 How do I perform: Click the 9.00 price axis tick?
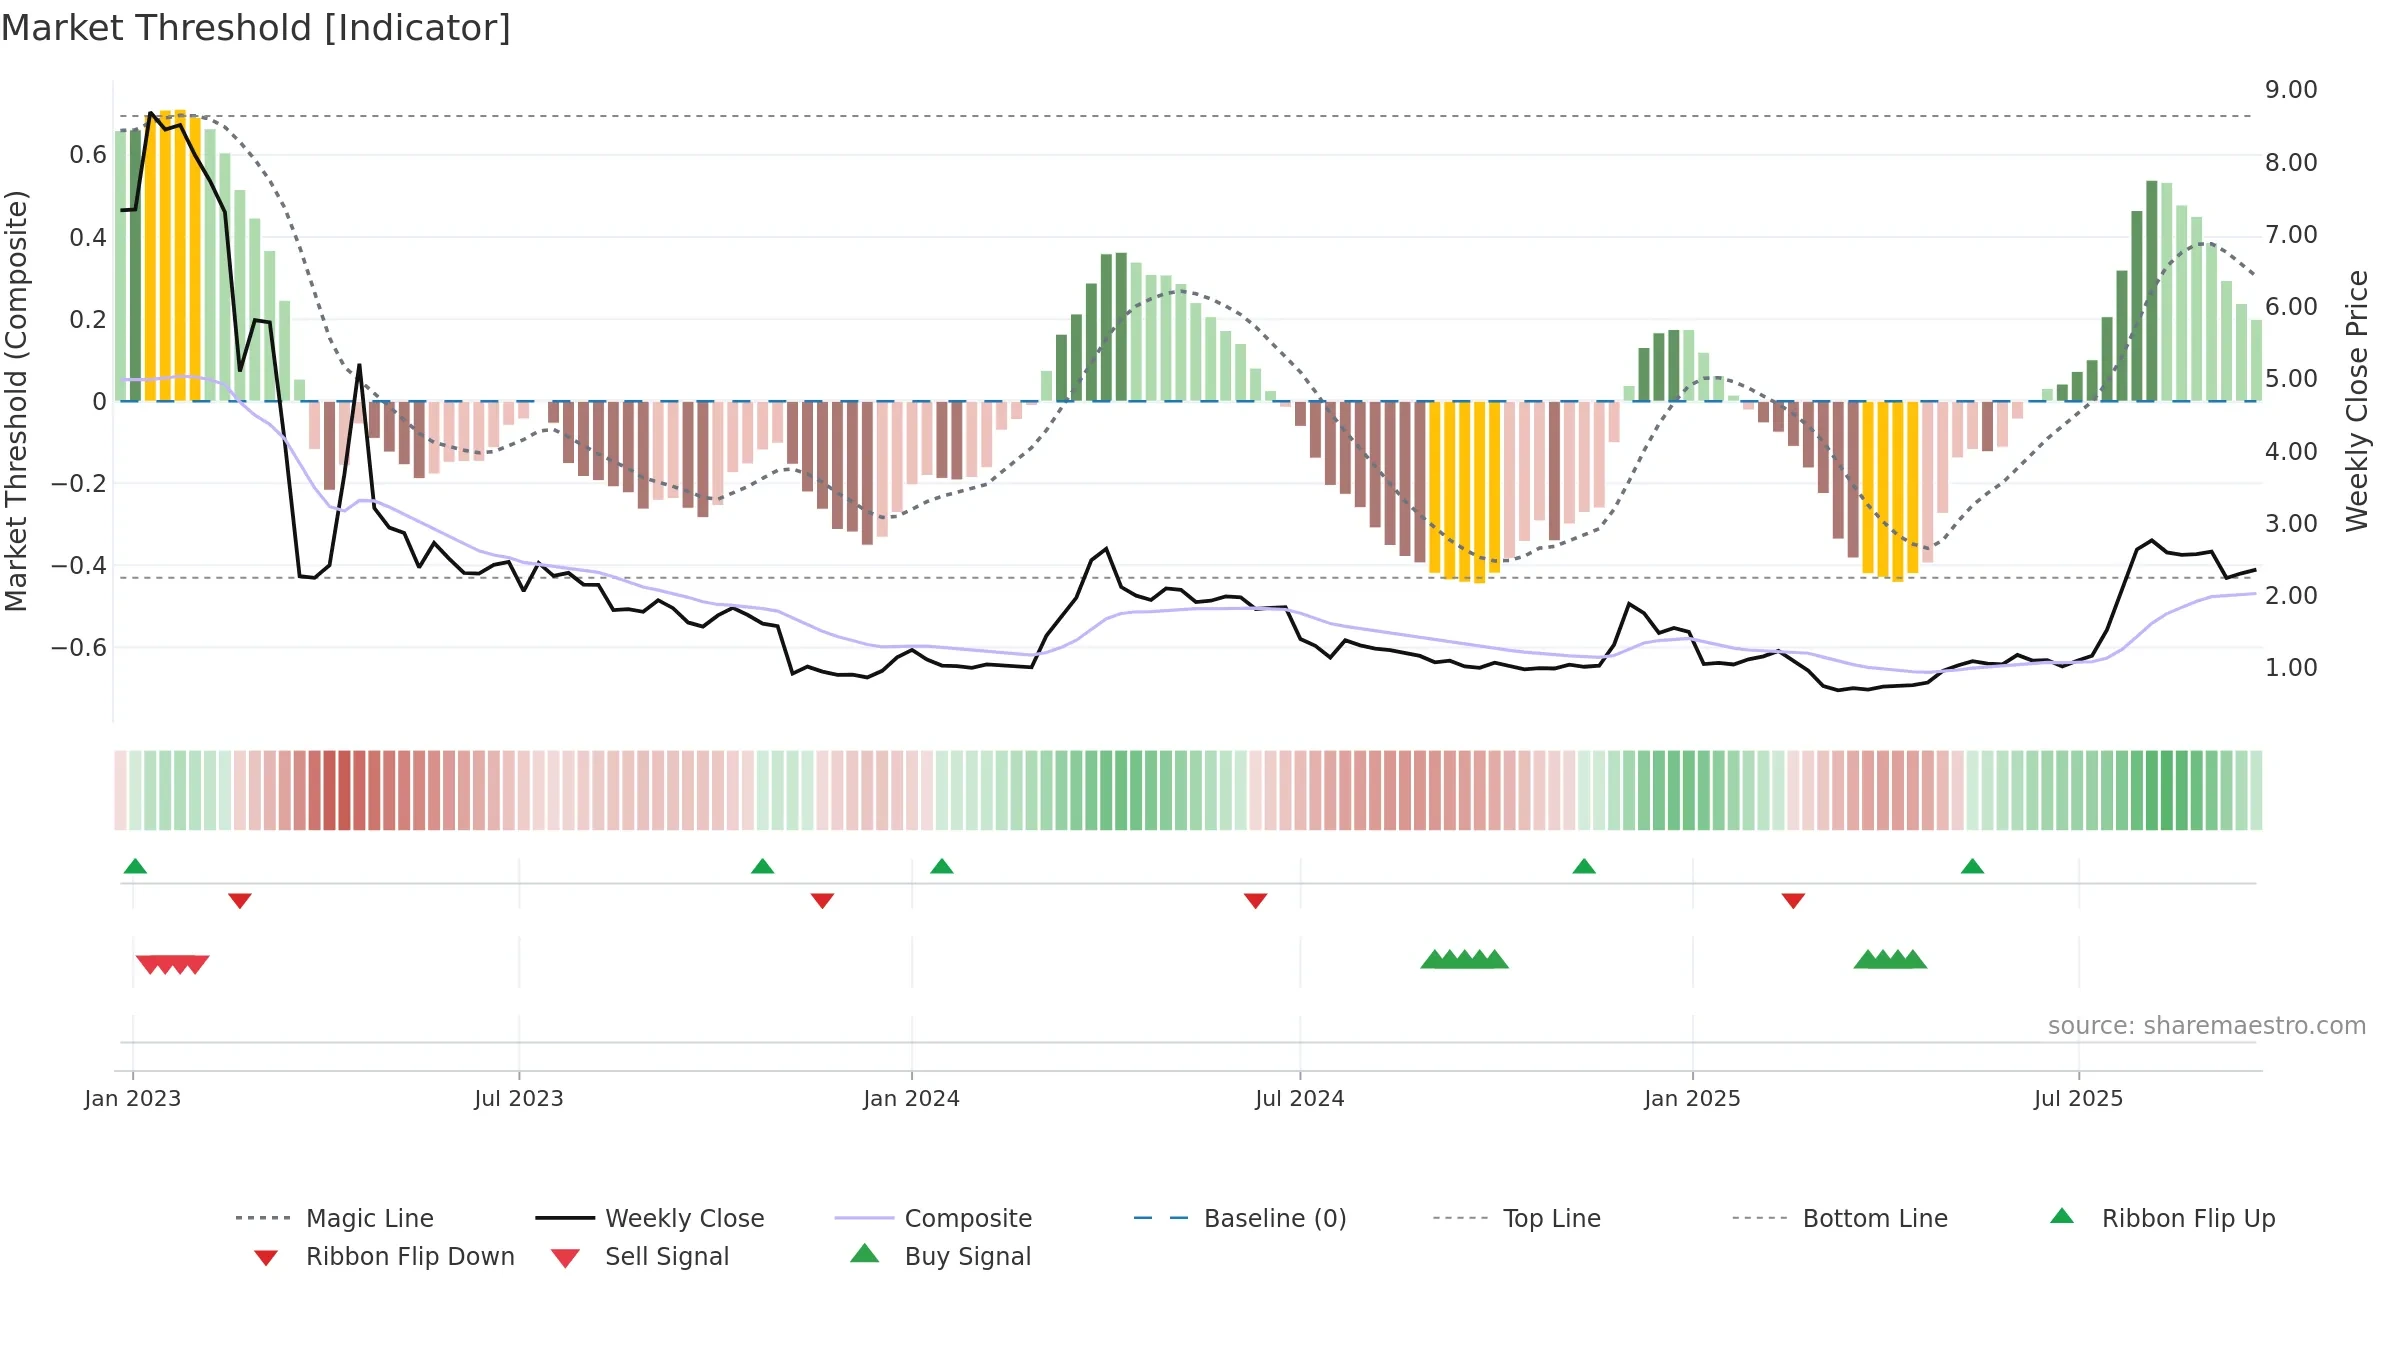(2291, 90)
